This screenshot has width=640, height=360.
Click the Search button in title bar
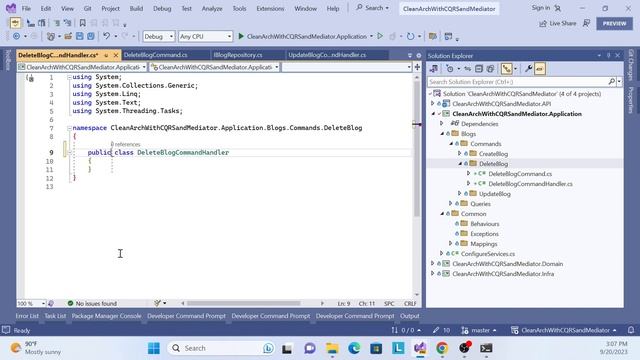pos(372,8)
